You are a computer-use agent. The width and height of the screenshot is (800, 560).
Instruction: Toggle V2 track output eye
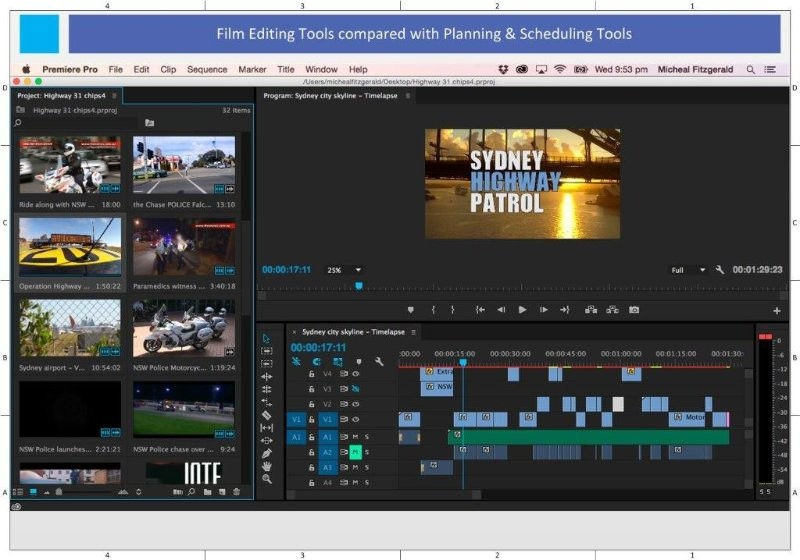click(x=356, y=404)
